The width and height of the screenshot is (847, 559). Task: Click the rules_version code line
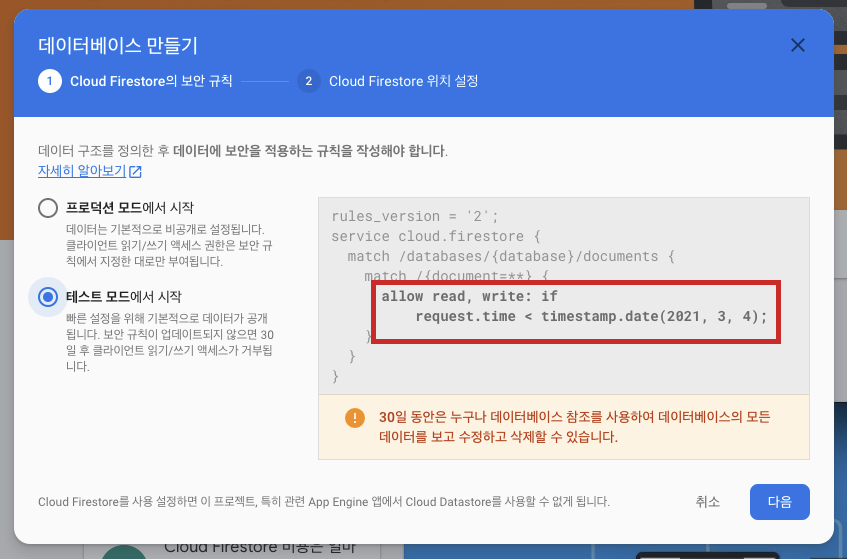[x=415, y=216]
